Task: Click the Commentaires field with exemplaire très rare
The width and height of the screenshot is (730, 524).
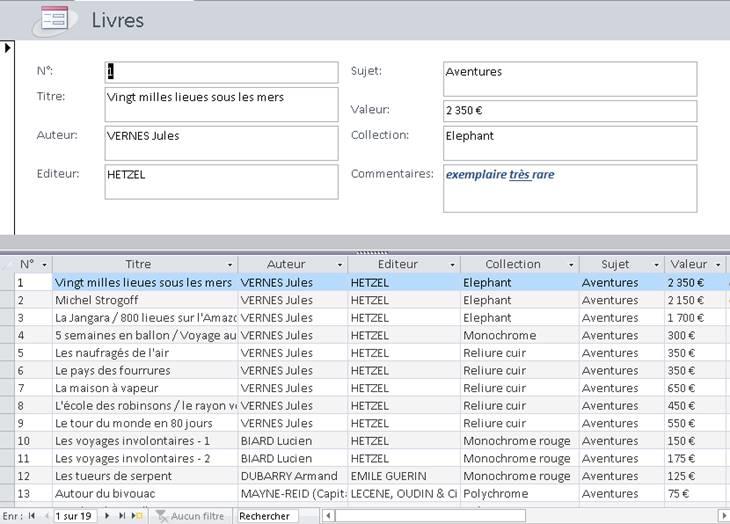Action: click(569, 188)
